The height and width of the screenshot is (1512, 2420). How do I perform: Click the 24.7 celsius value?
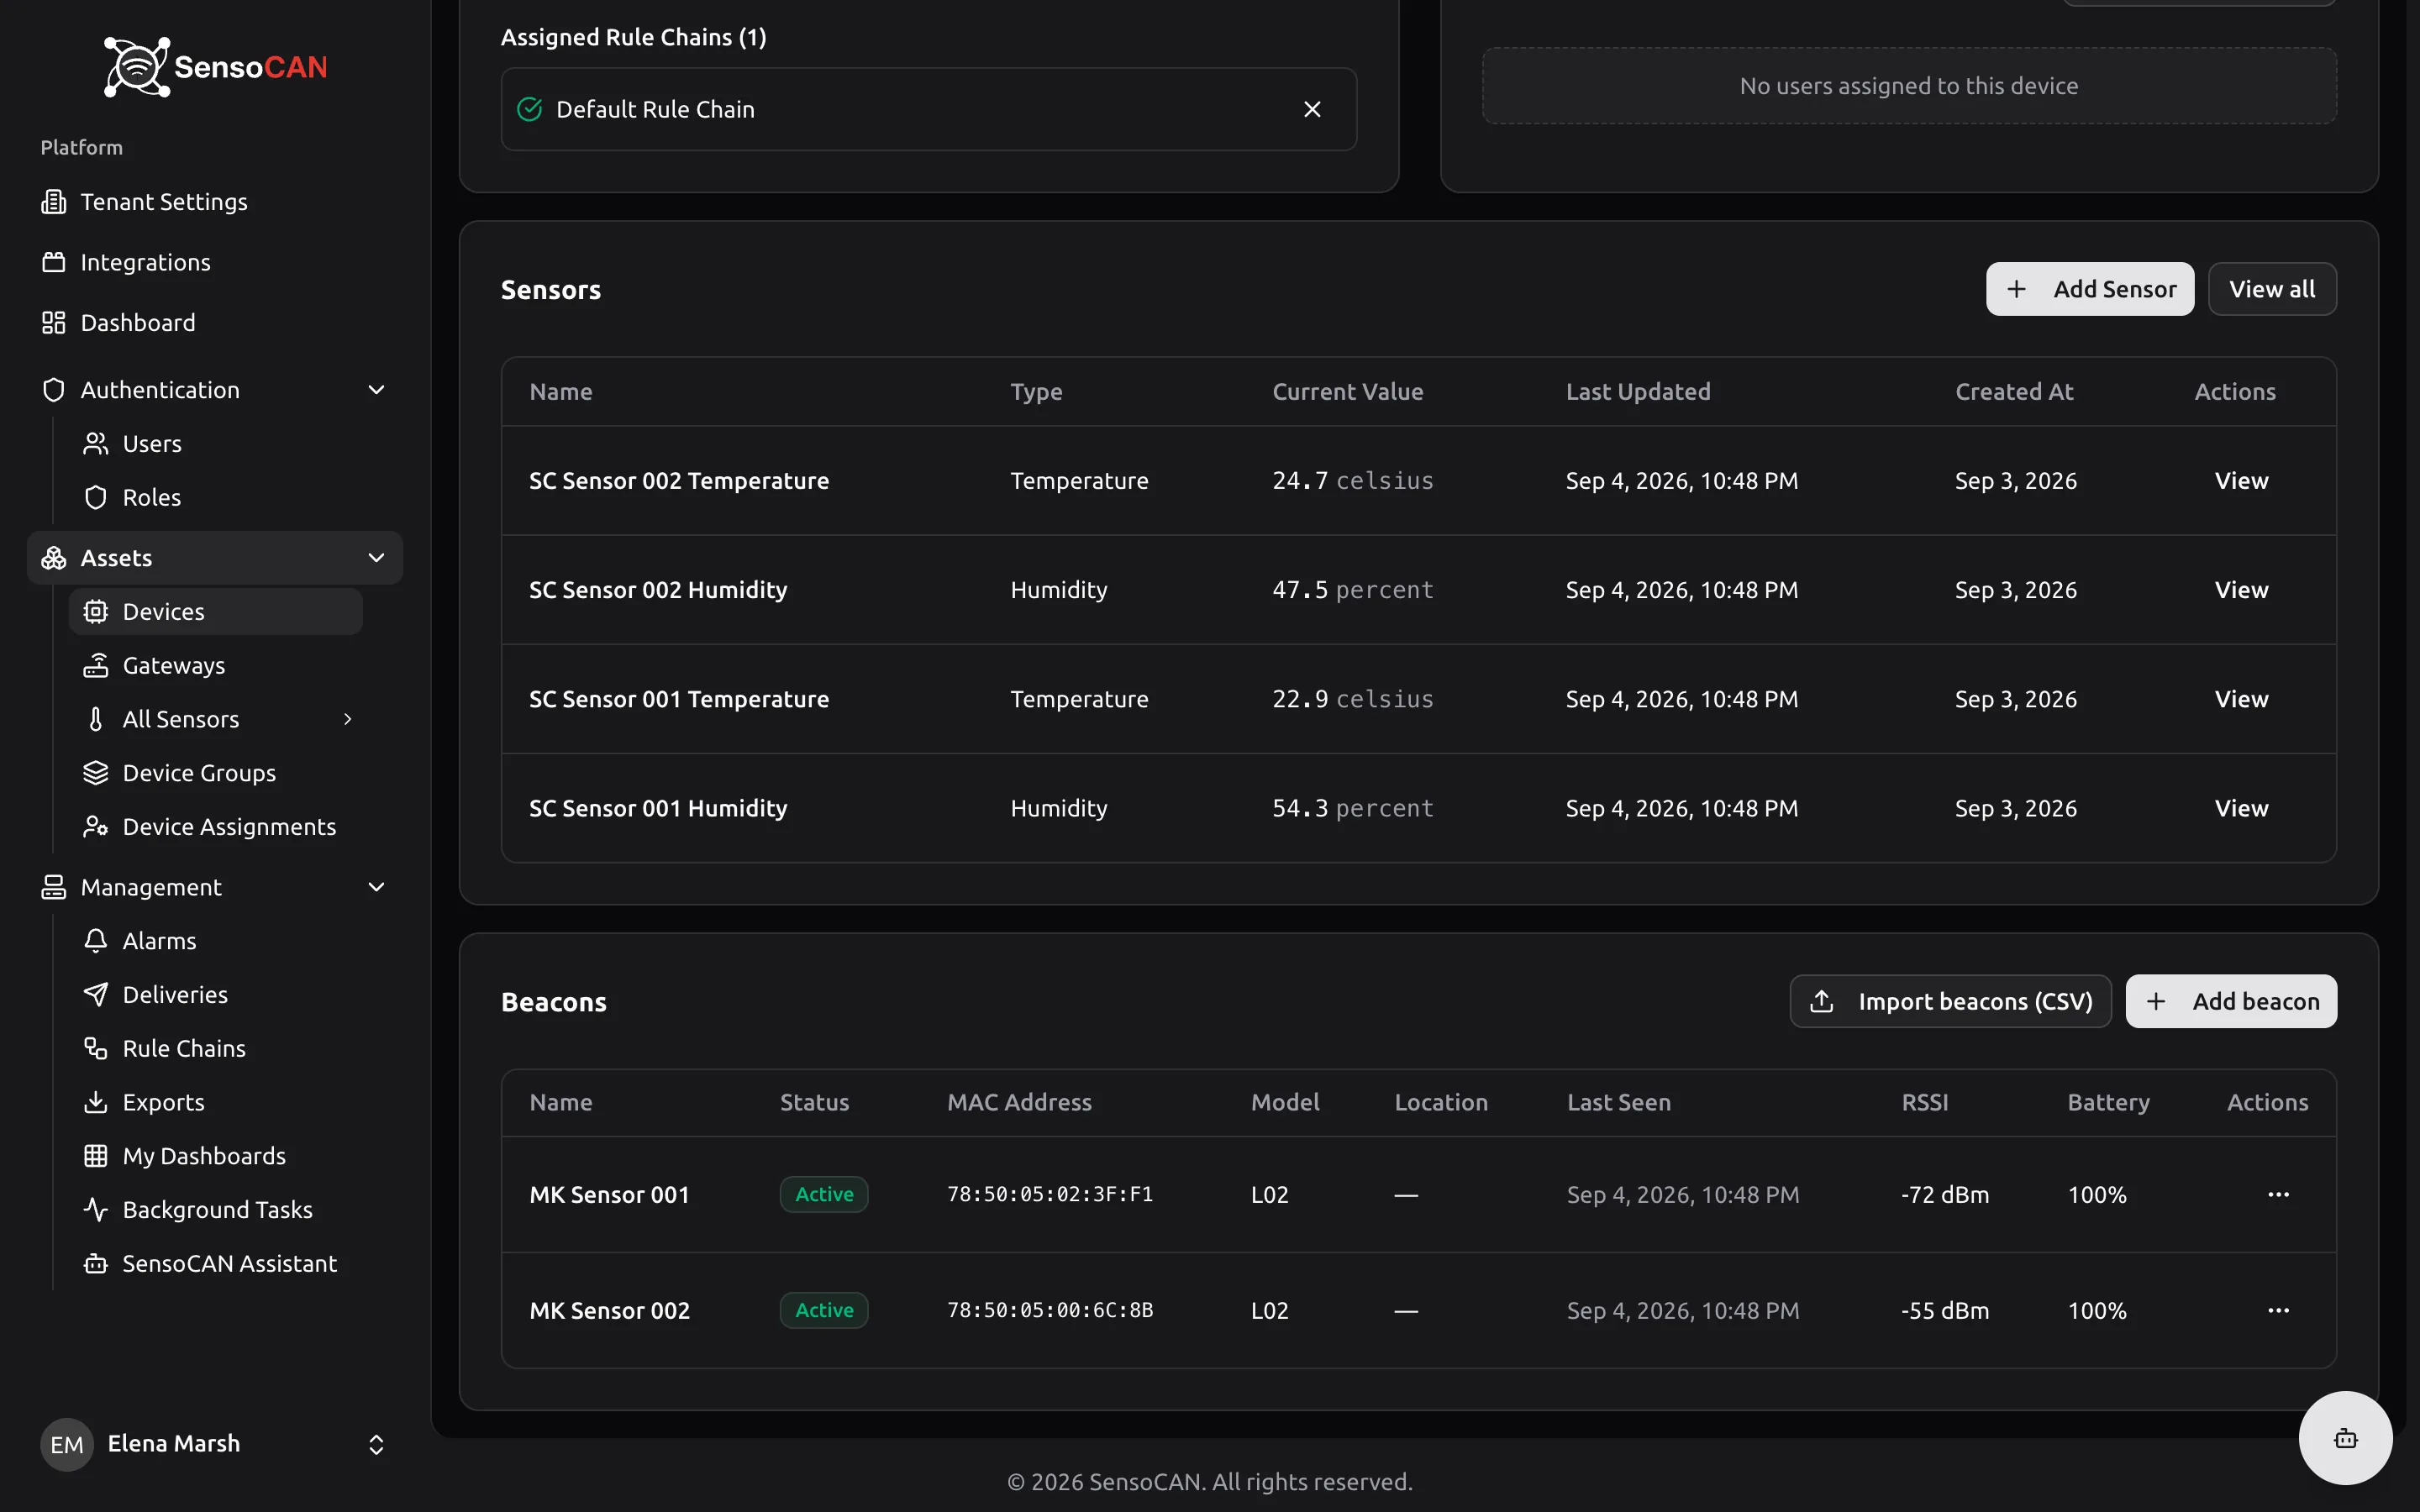pyautogui.click(x=1353, y=481)
